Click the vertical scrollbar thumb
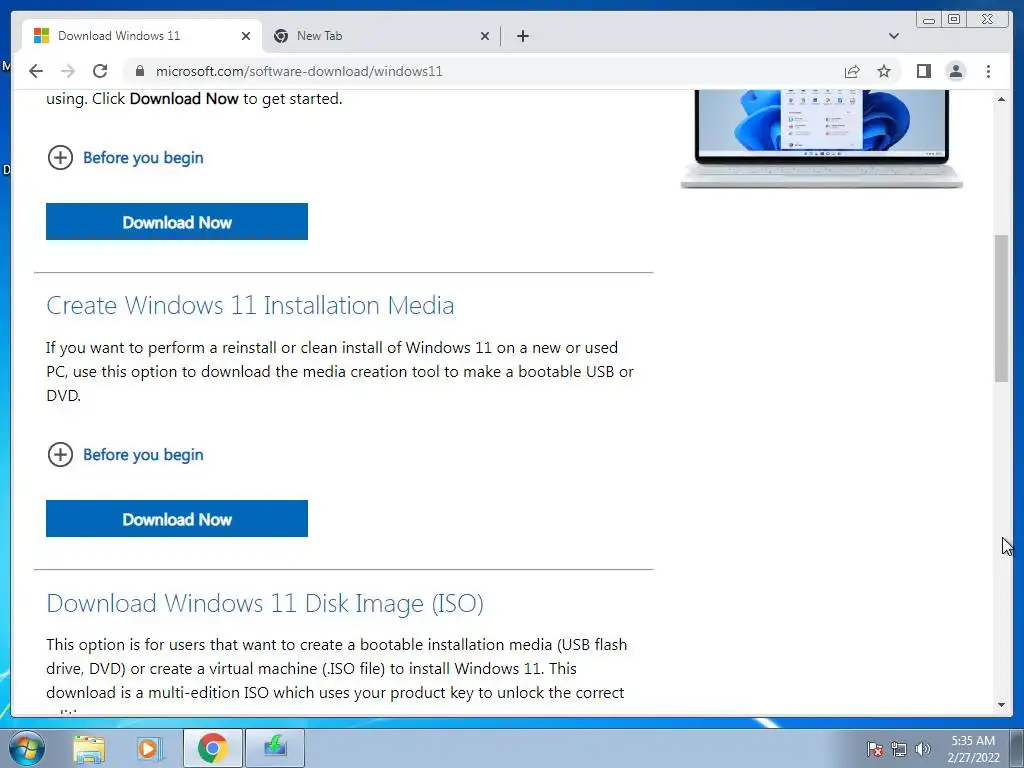 tap(1001, 308)
